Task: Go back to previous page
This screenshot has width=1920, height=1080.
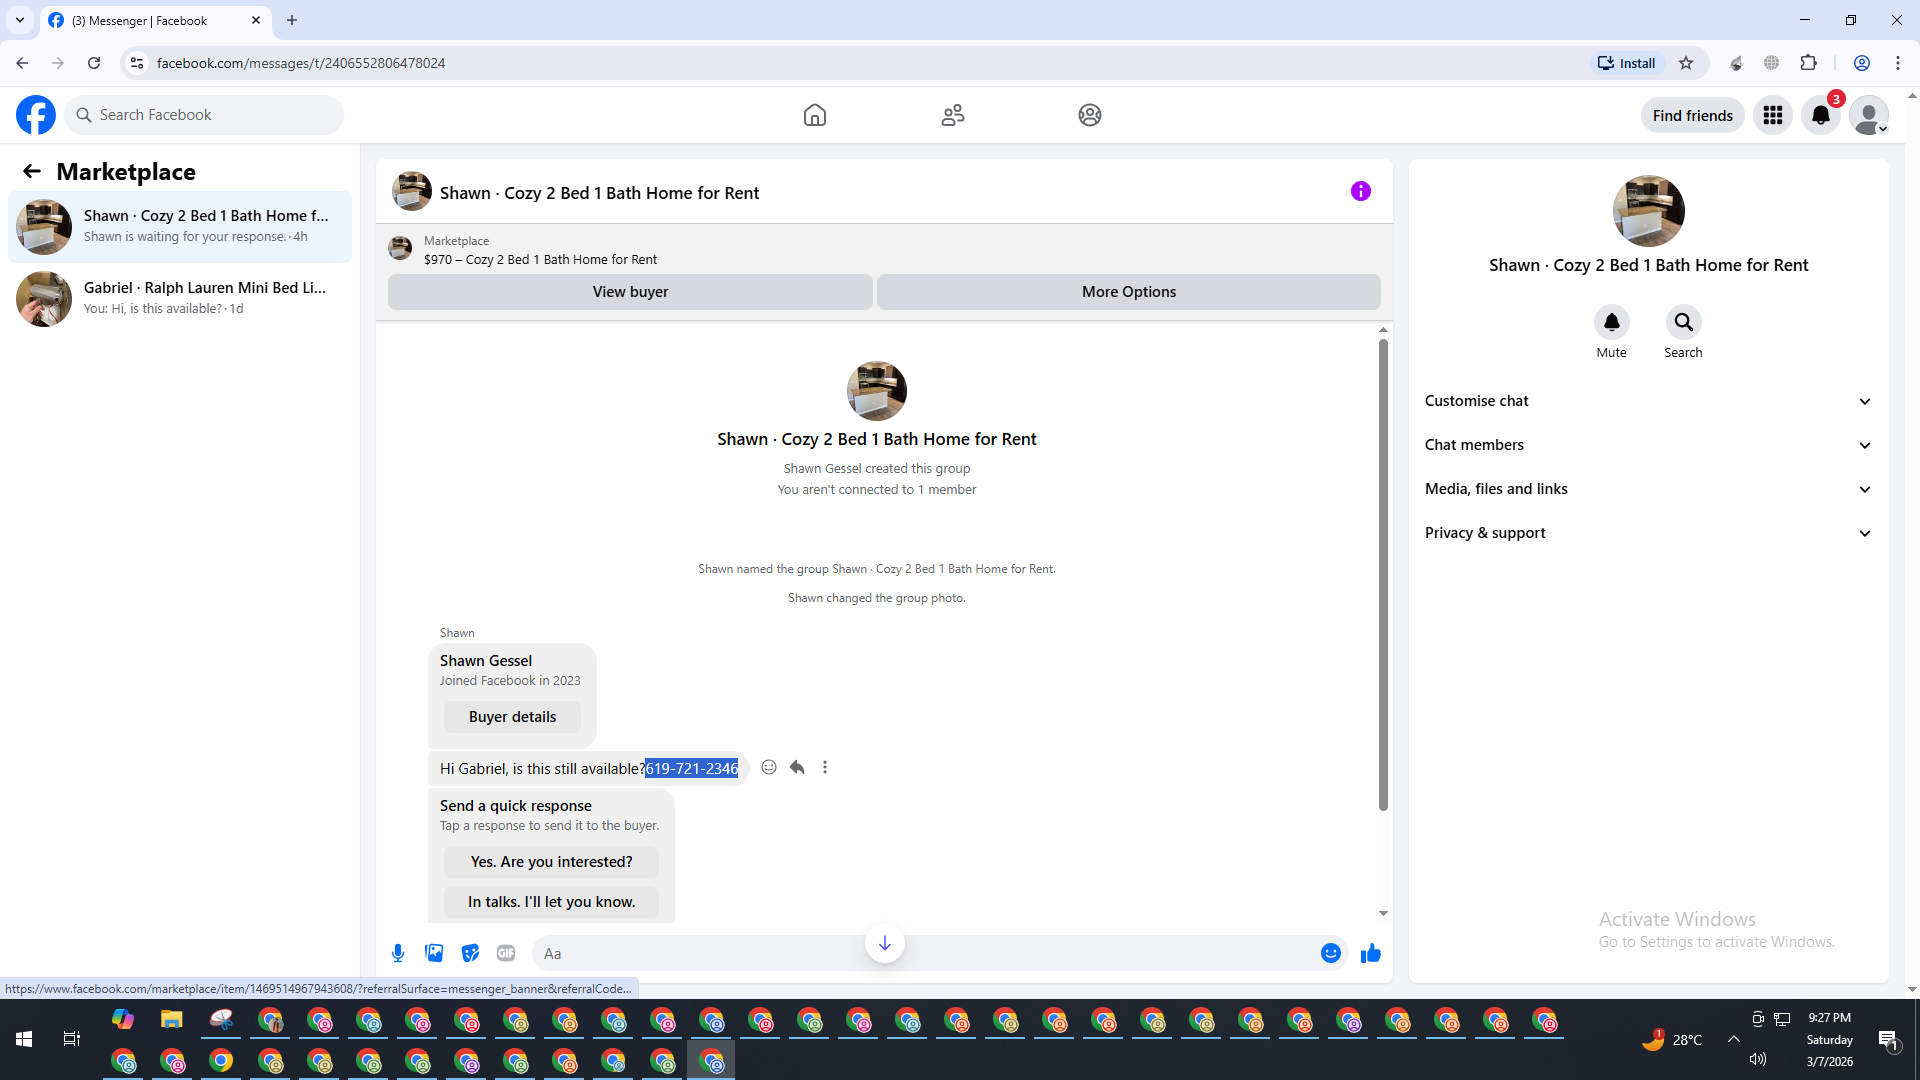Action: [22, 63]
